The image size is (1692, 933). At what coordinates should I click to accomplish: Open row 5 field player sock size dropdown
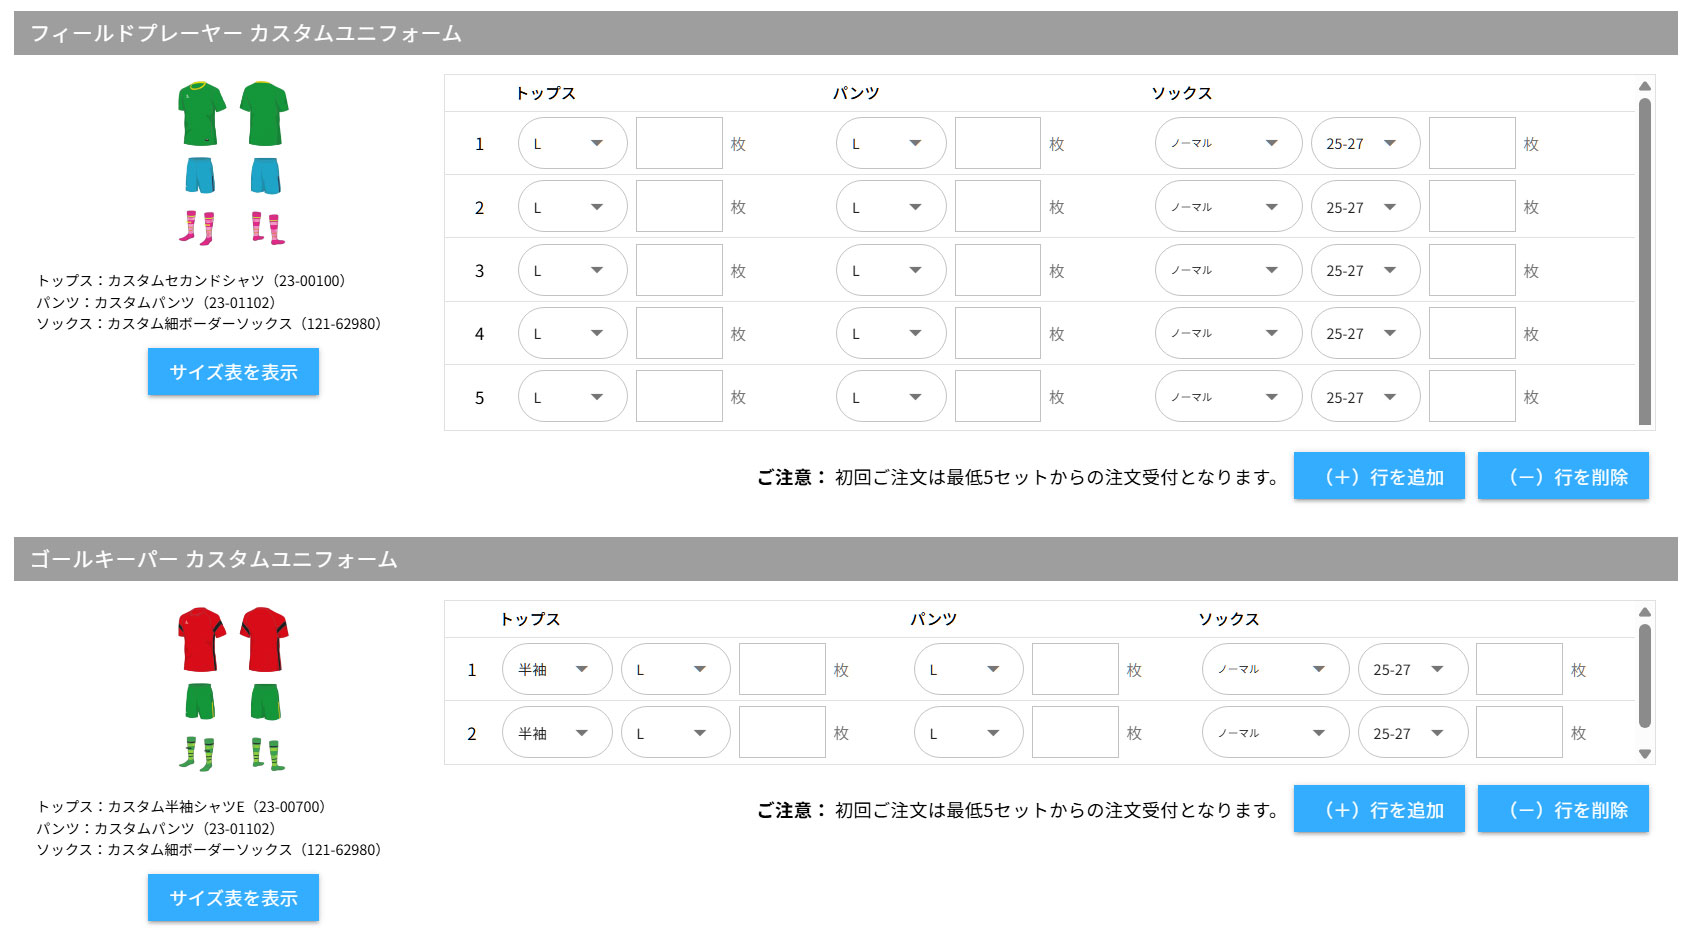coord(1364,398)
